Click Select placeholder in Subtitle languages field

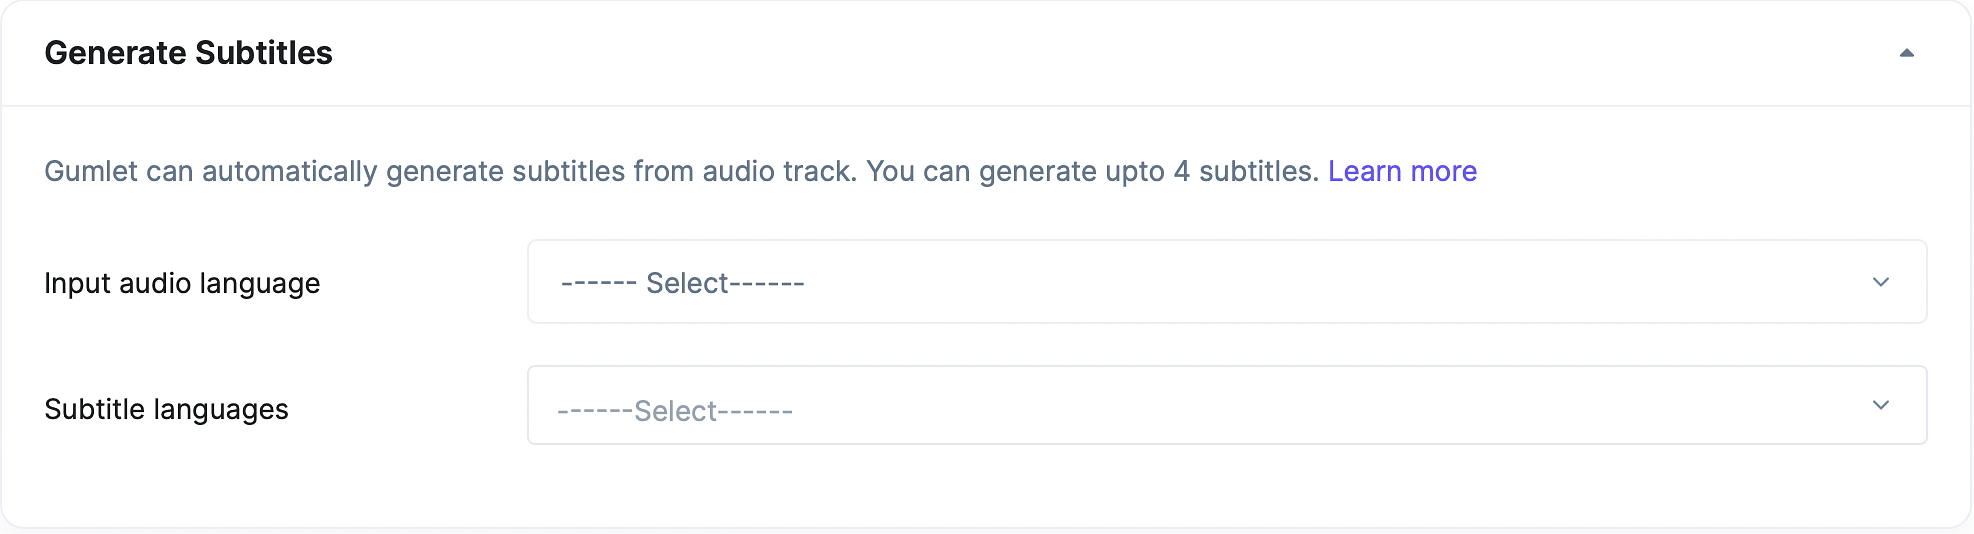pyautogui.click(x=675, y=411)
